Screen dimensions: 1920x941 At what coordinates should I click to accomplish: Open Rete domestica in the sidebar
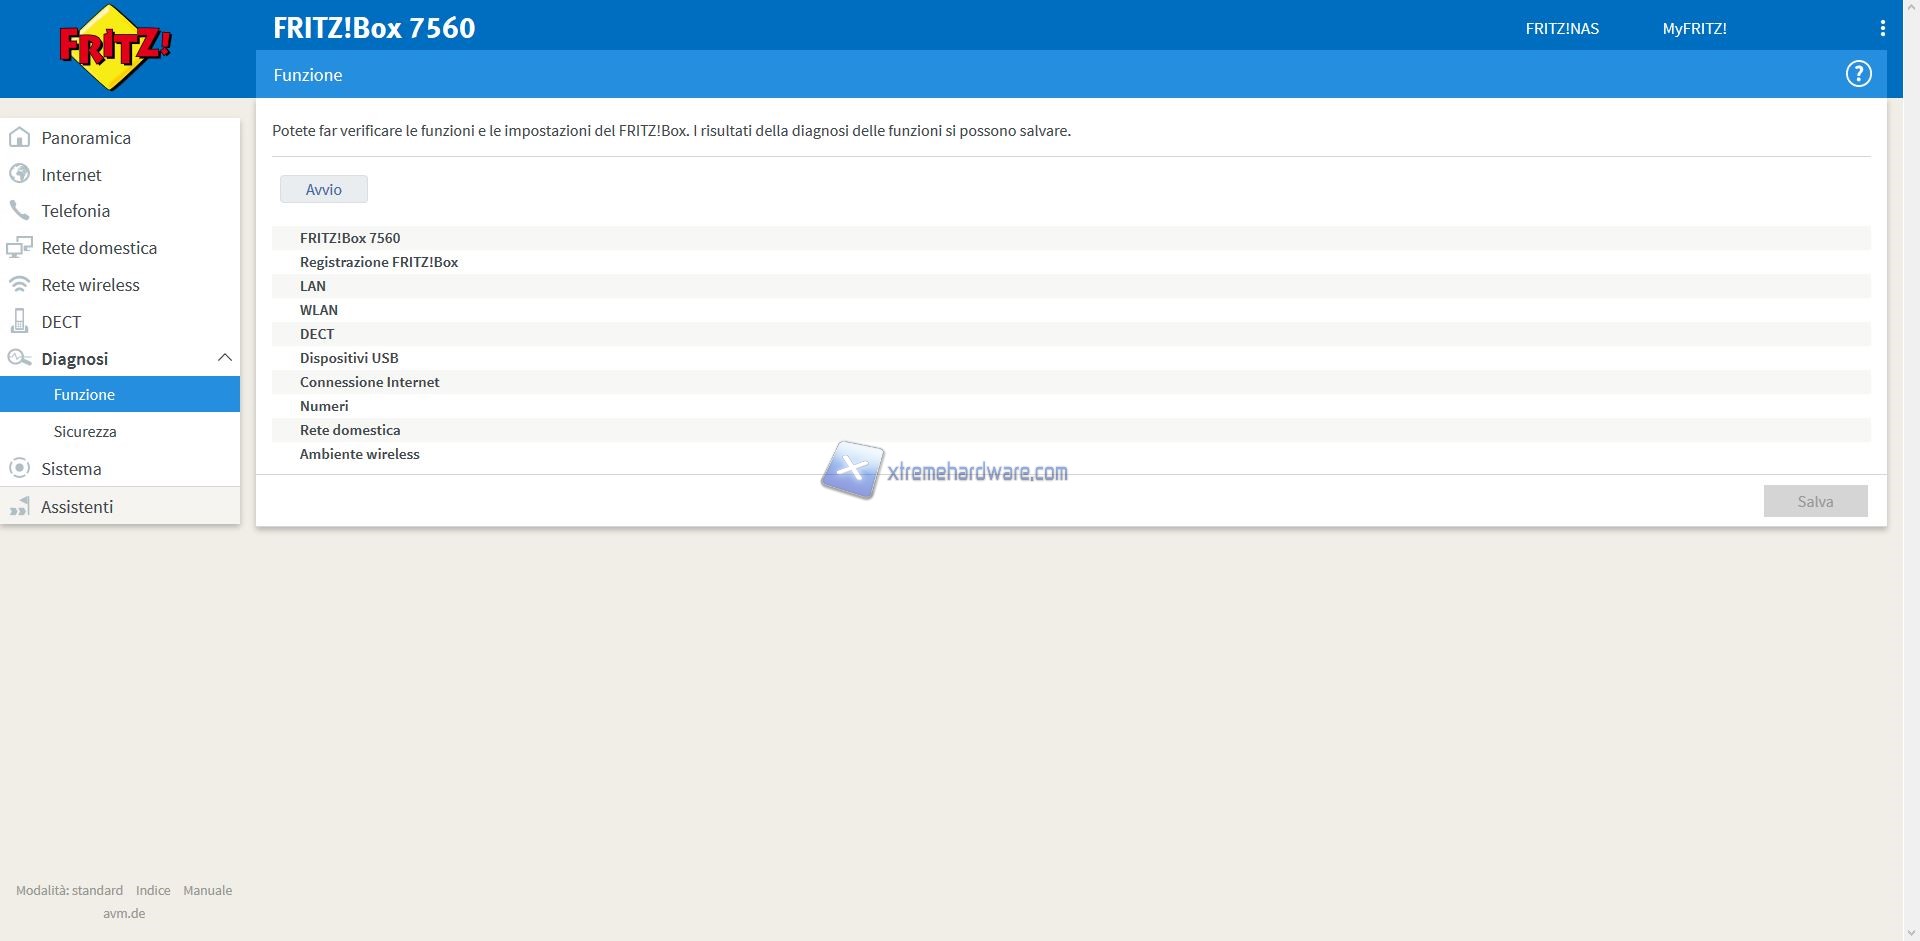point(99,248)
